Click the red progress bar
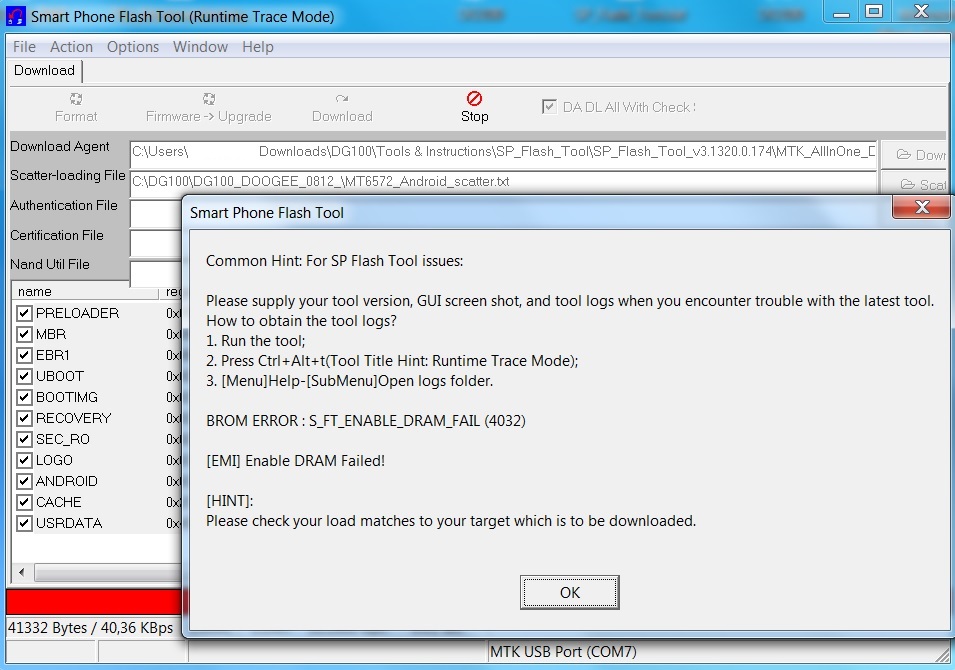This screenshot has width=955, height=670. (94, 602)
